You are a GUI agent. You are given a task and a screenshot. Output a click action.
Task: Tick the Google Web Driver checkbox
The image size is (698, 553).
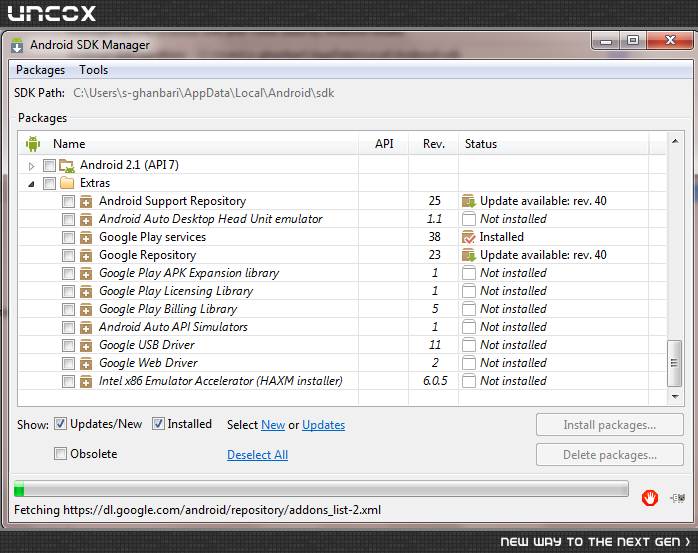pyautogui.click(x=68, y=363)
